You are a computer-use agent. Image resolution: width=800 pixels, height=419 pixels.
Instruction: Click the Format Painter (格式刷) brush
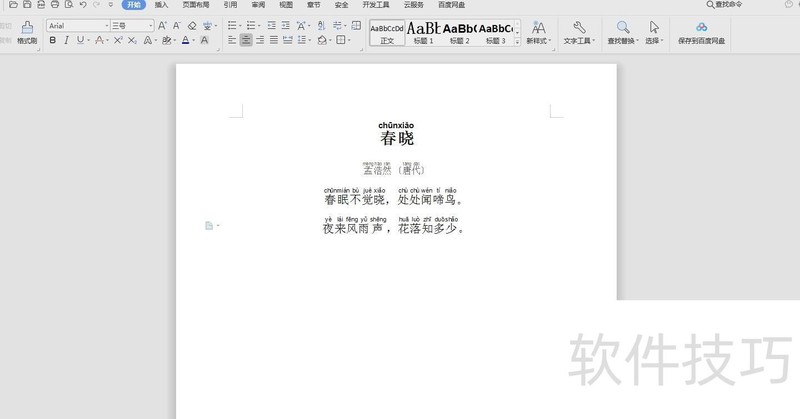[27, 32]
